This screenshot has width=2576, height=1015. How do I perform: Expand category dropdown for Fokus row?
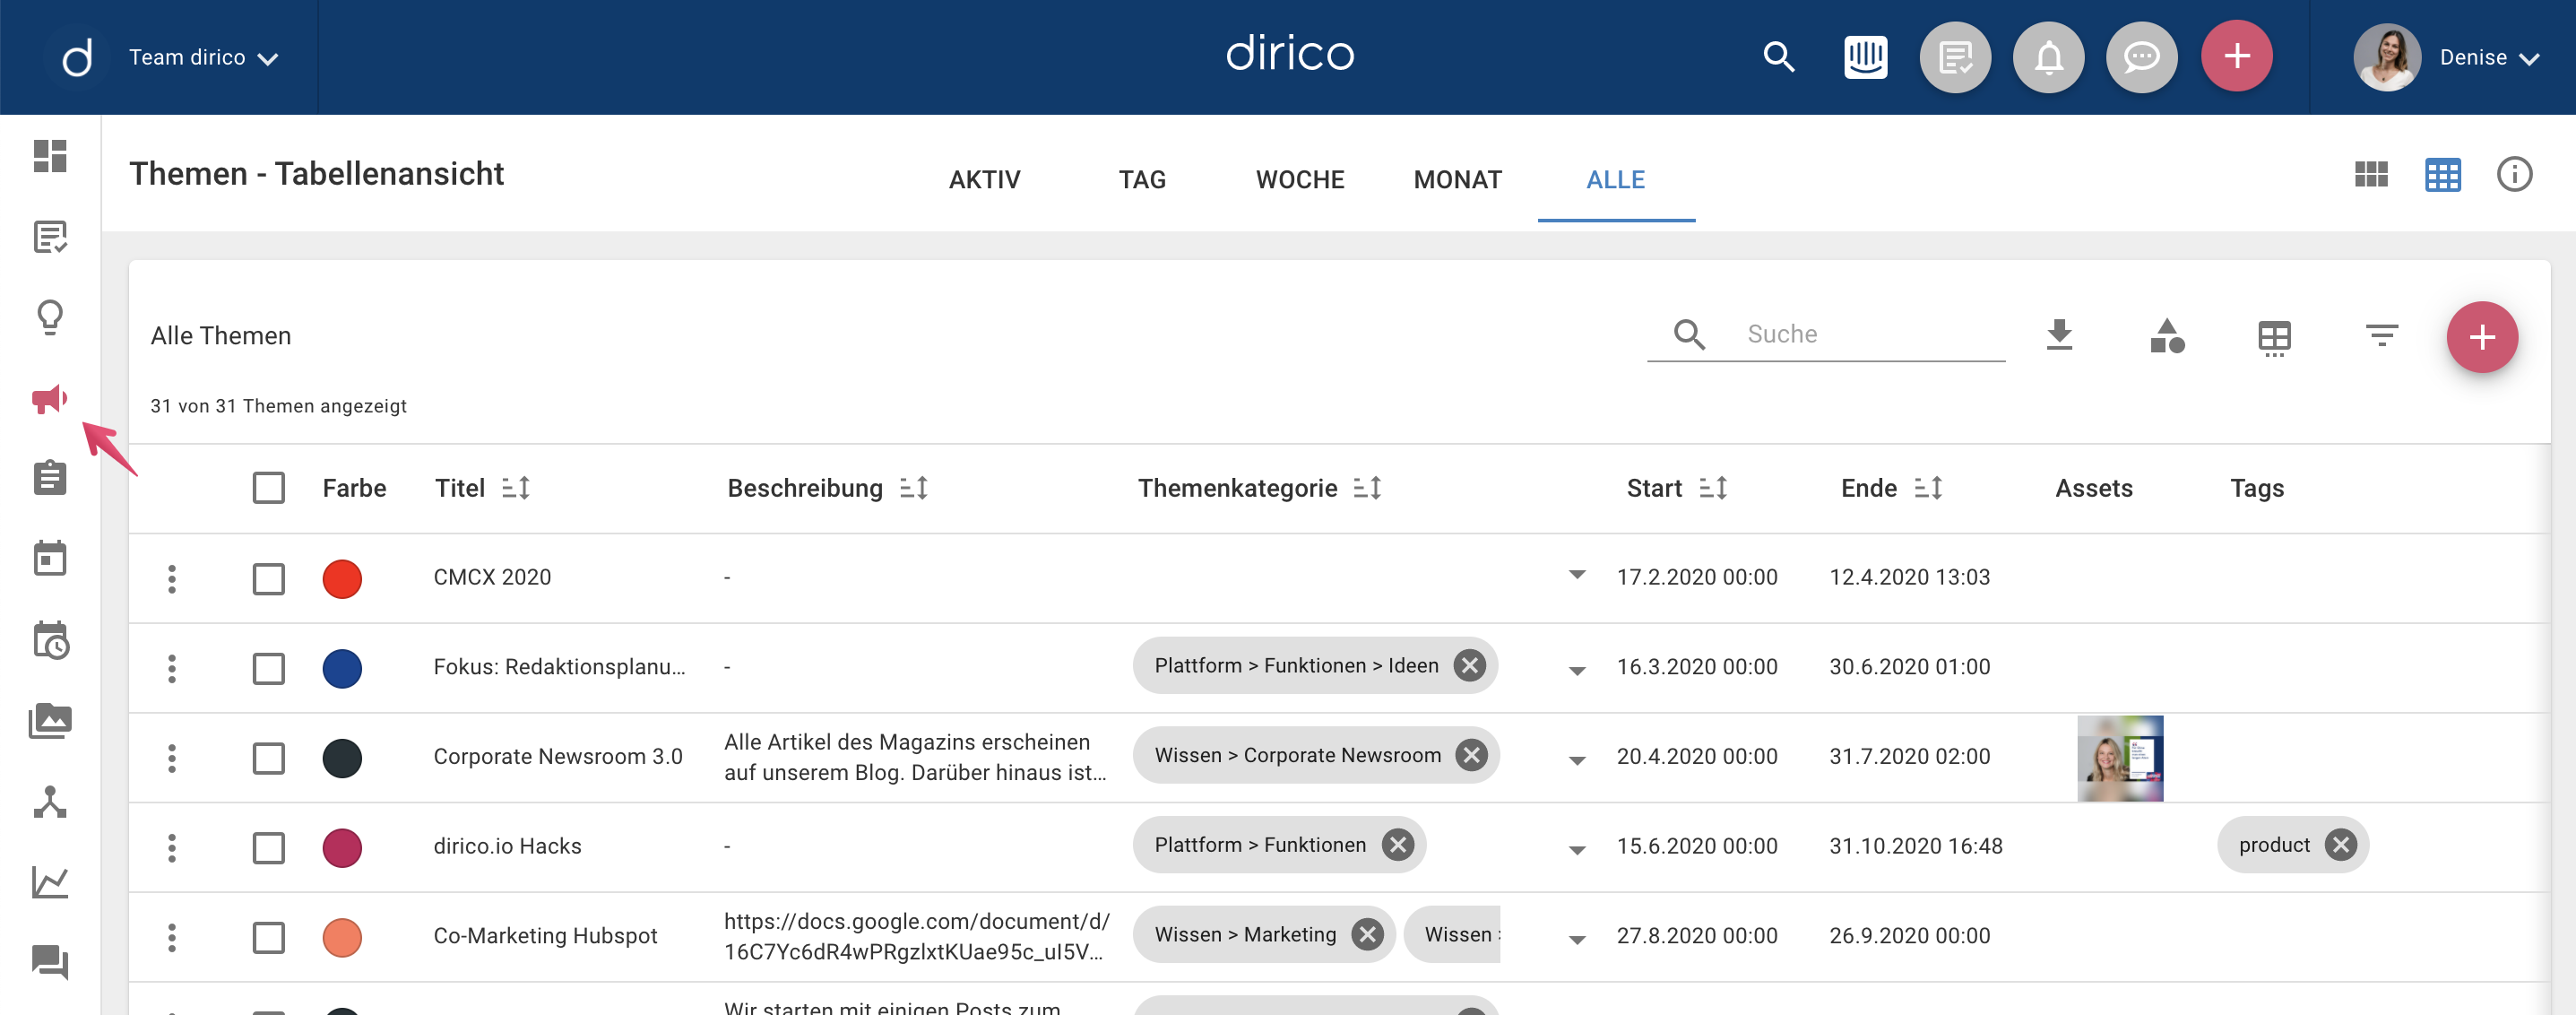click(x=1577, y=671)
